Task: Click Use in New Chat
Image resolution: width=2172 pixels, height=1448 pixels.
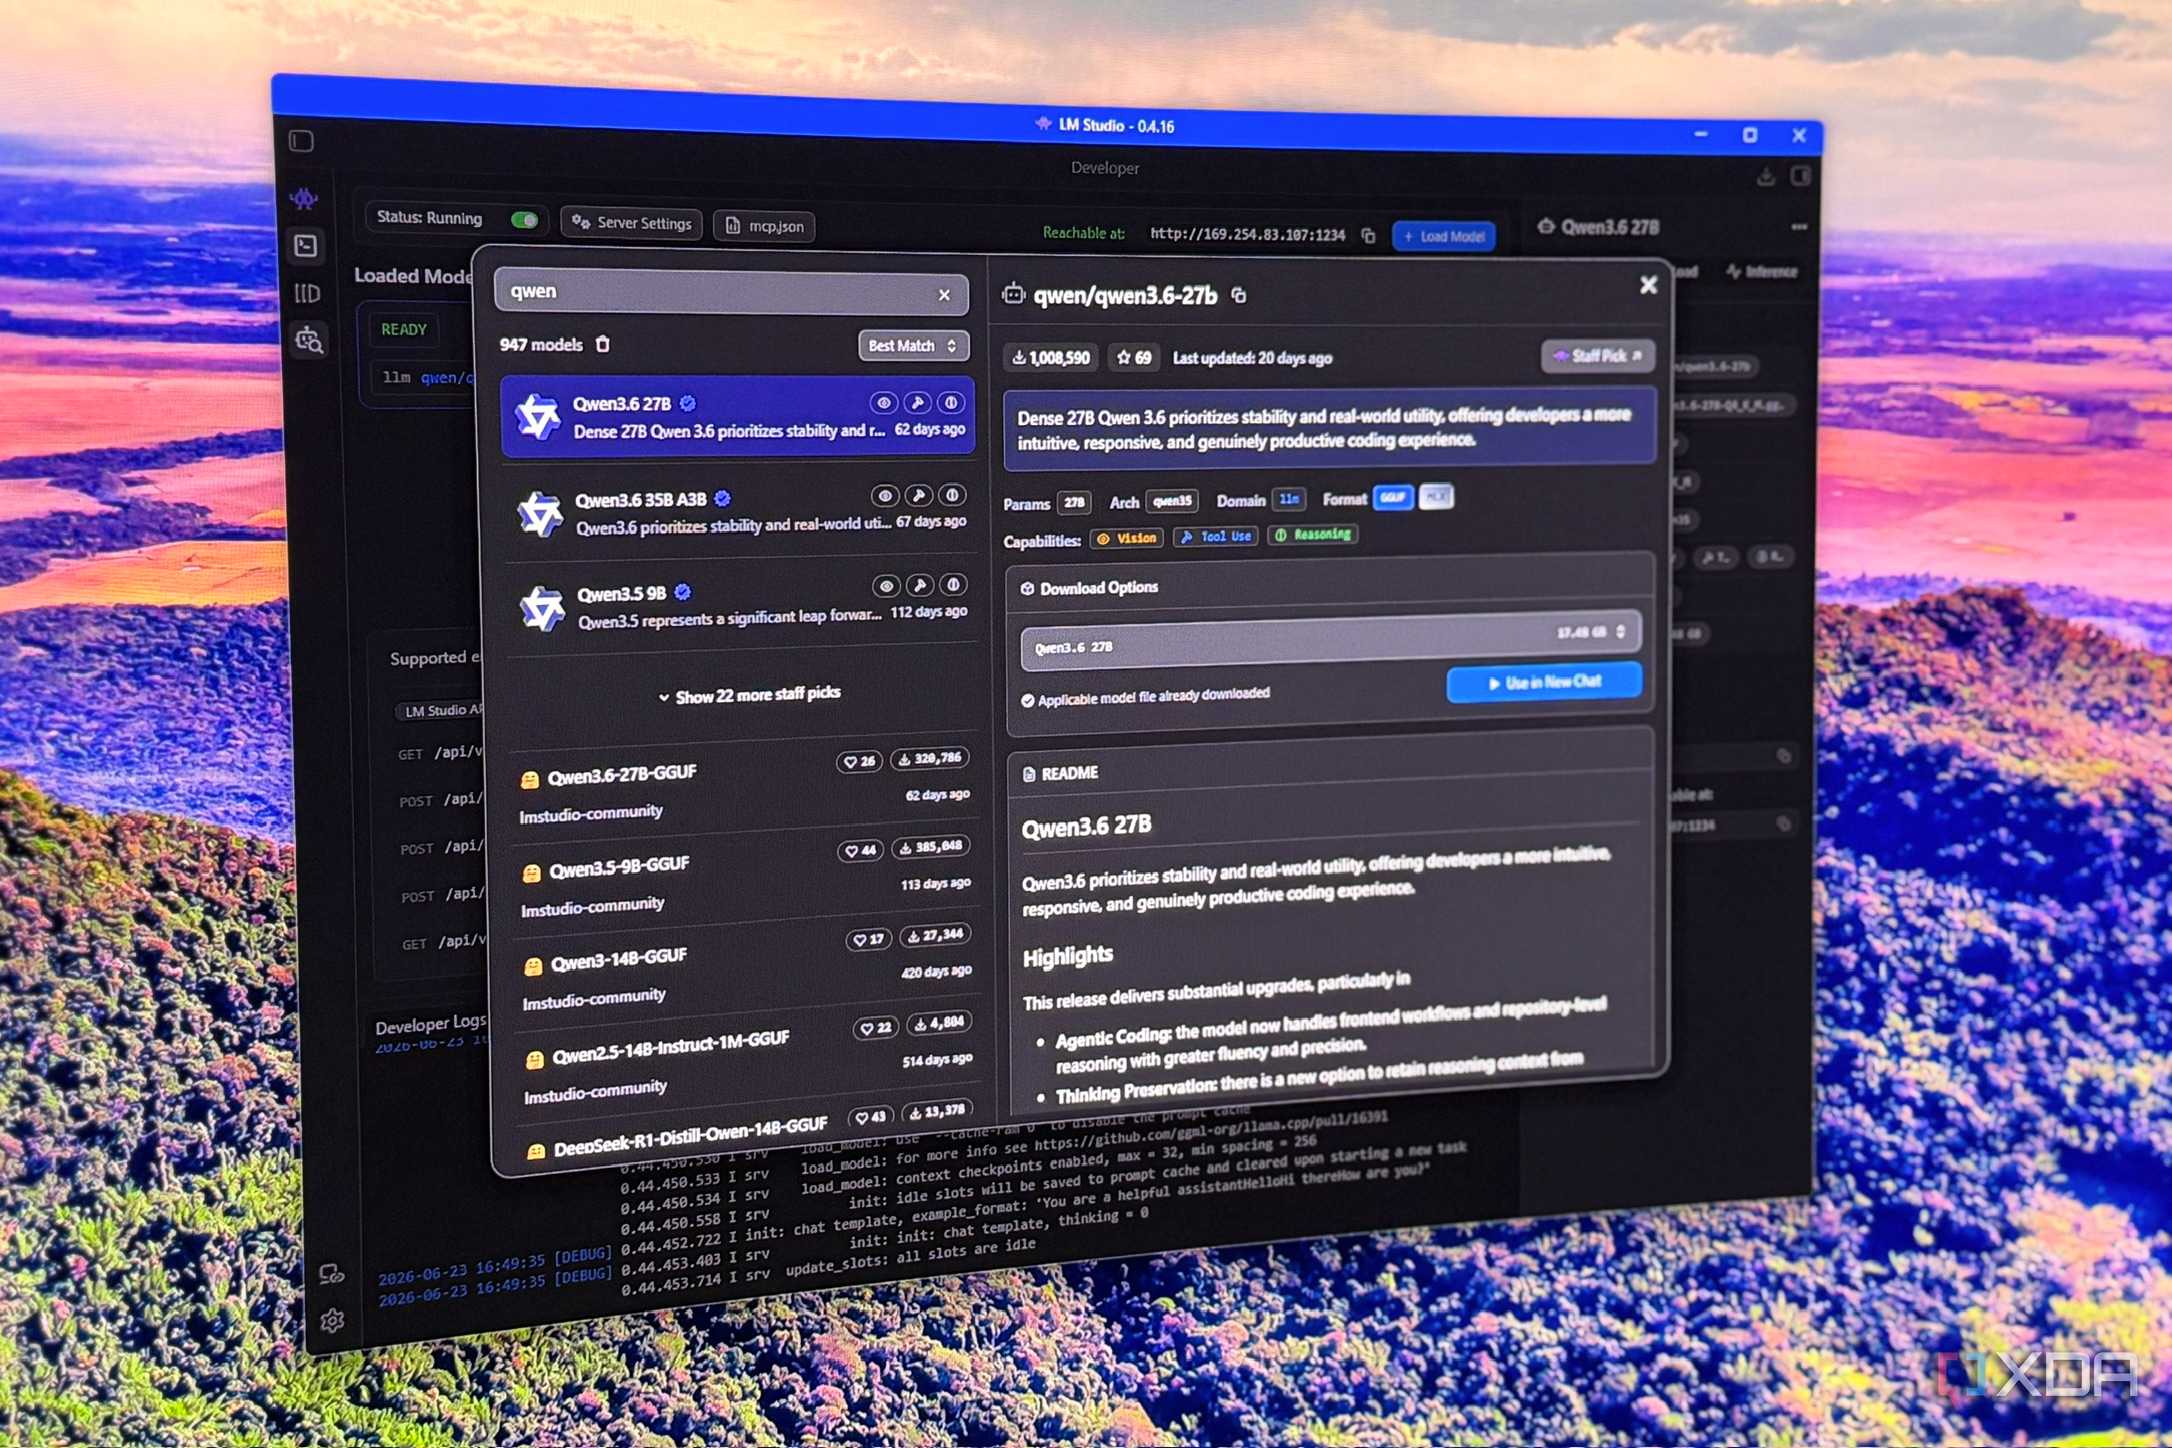Action: tap(1543, 682)
